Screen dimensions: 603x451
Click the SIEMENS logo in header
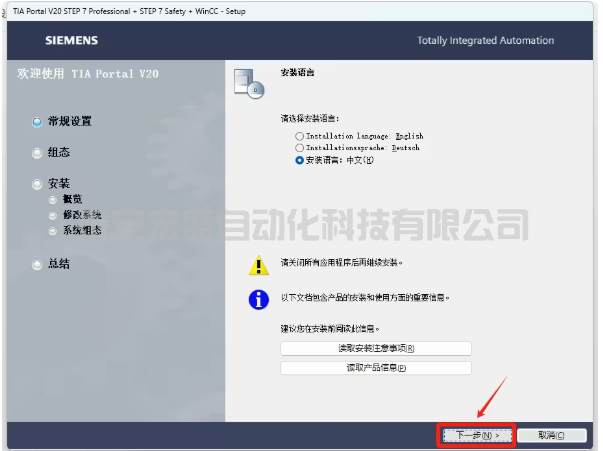tap(71, 41)
